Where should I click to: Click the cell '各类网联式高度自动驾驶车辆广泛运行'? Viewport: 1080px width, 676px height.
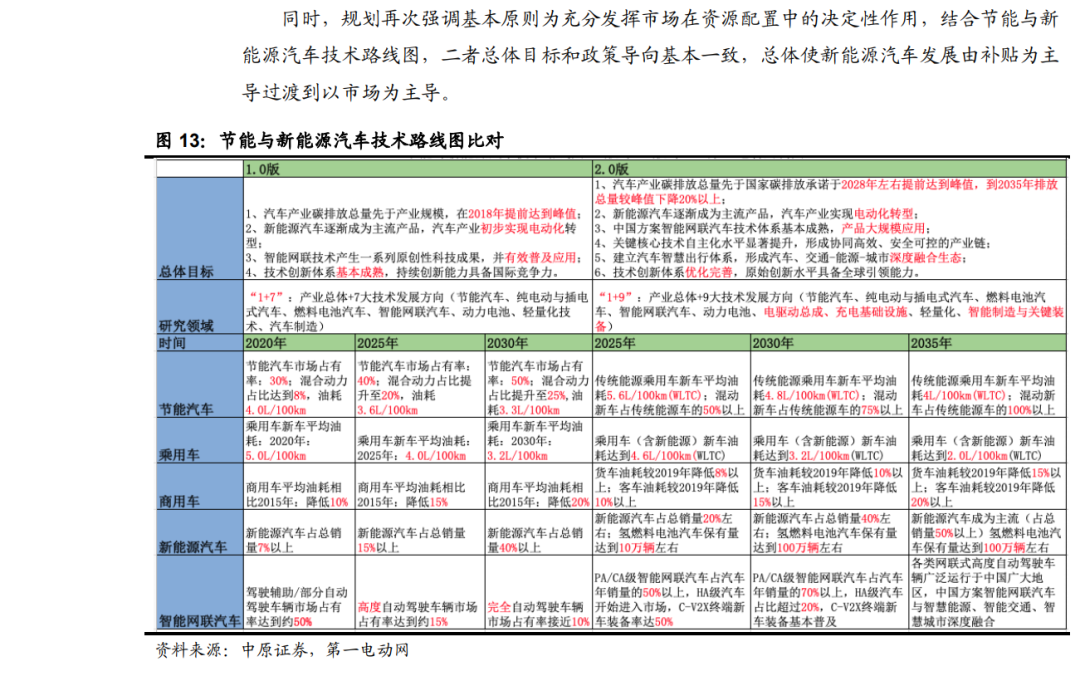(x=988, y=592)
